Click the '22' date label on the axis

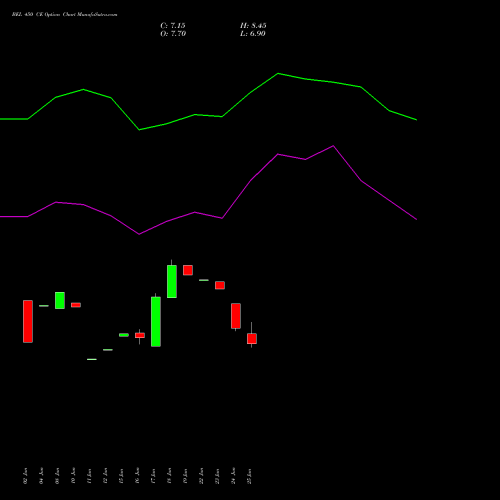click(201, 476)
